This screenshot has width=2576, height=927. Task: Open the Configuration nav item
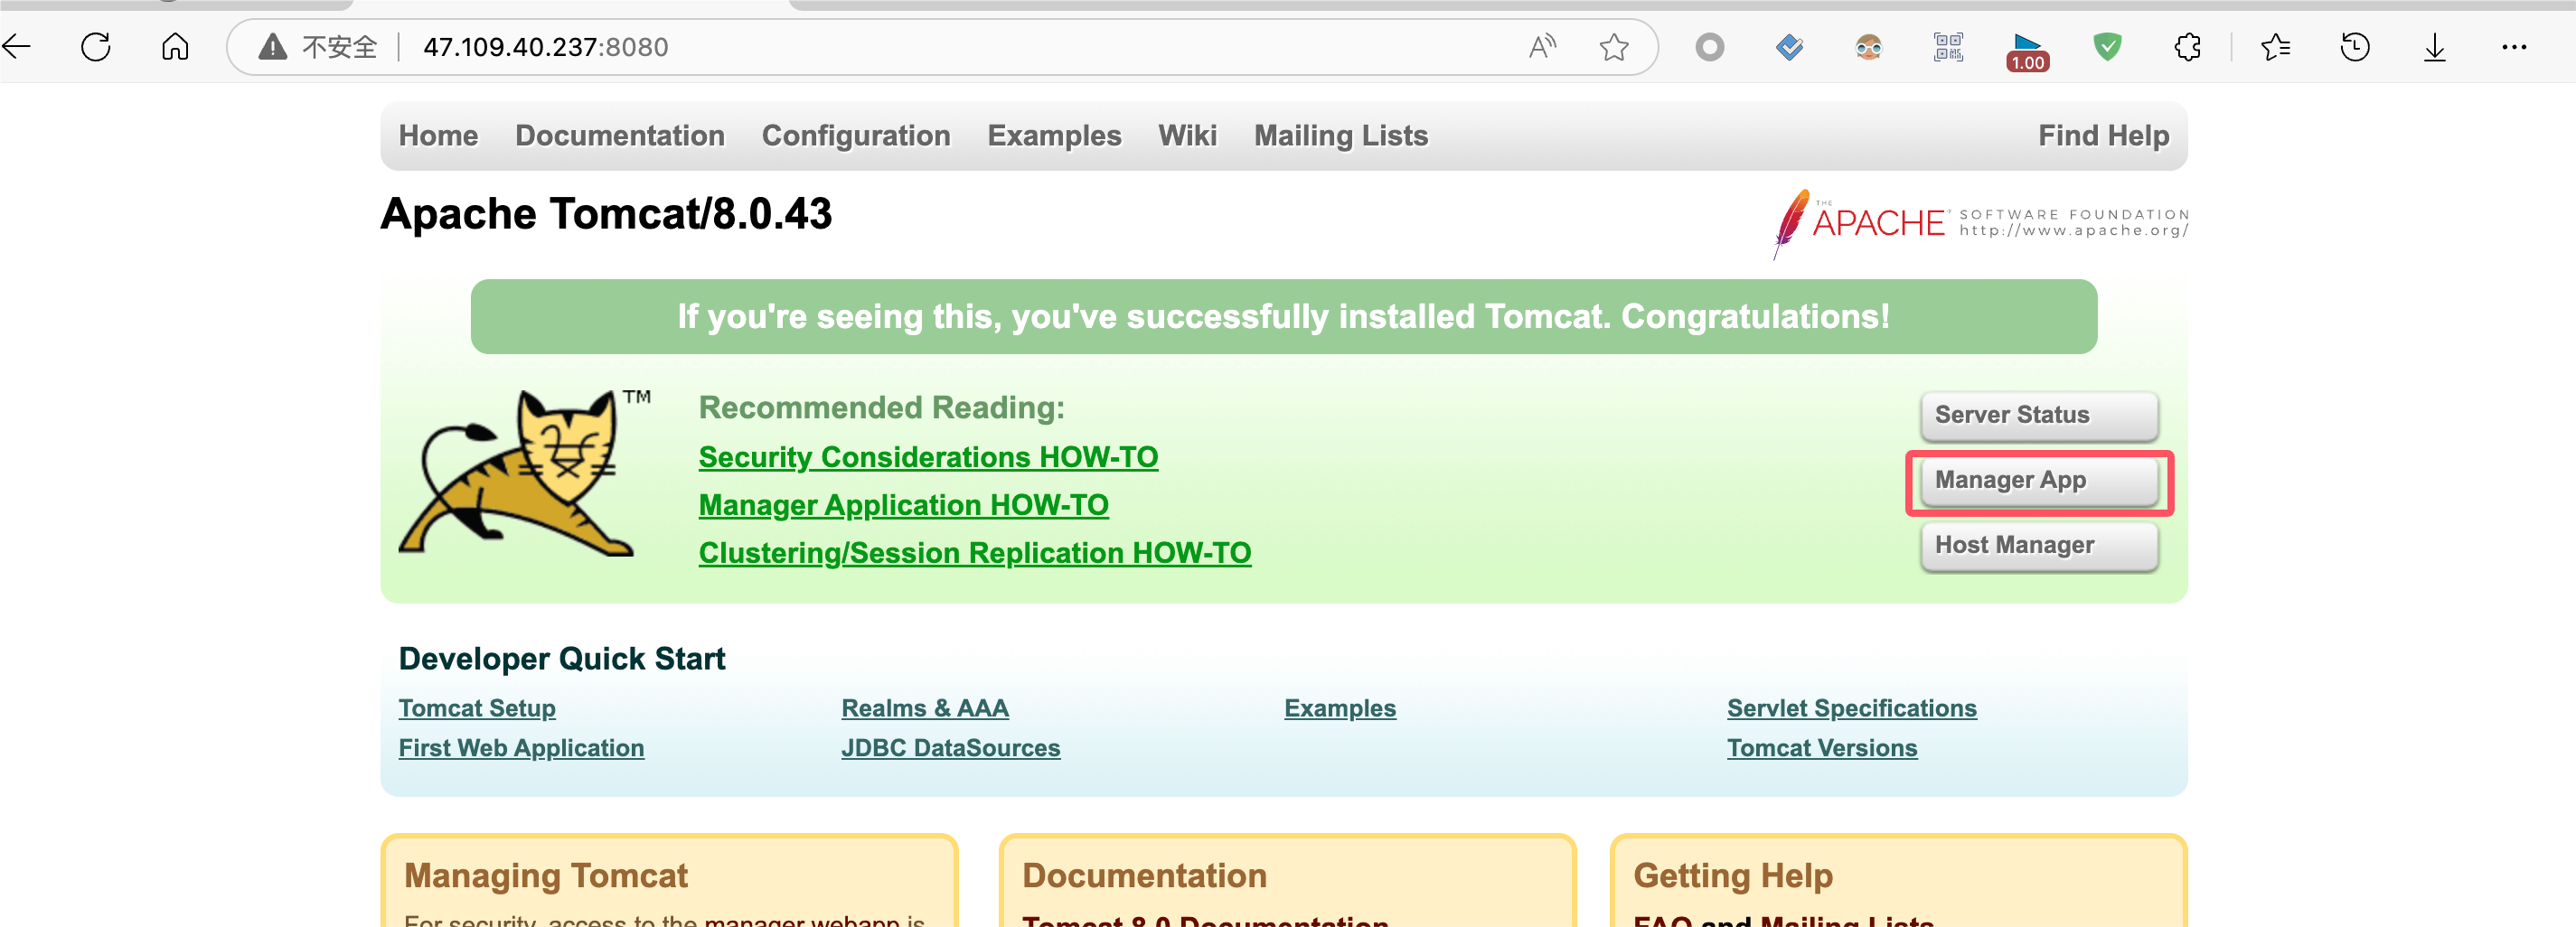(x=856, y=135)
